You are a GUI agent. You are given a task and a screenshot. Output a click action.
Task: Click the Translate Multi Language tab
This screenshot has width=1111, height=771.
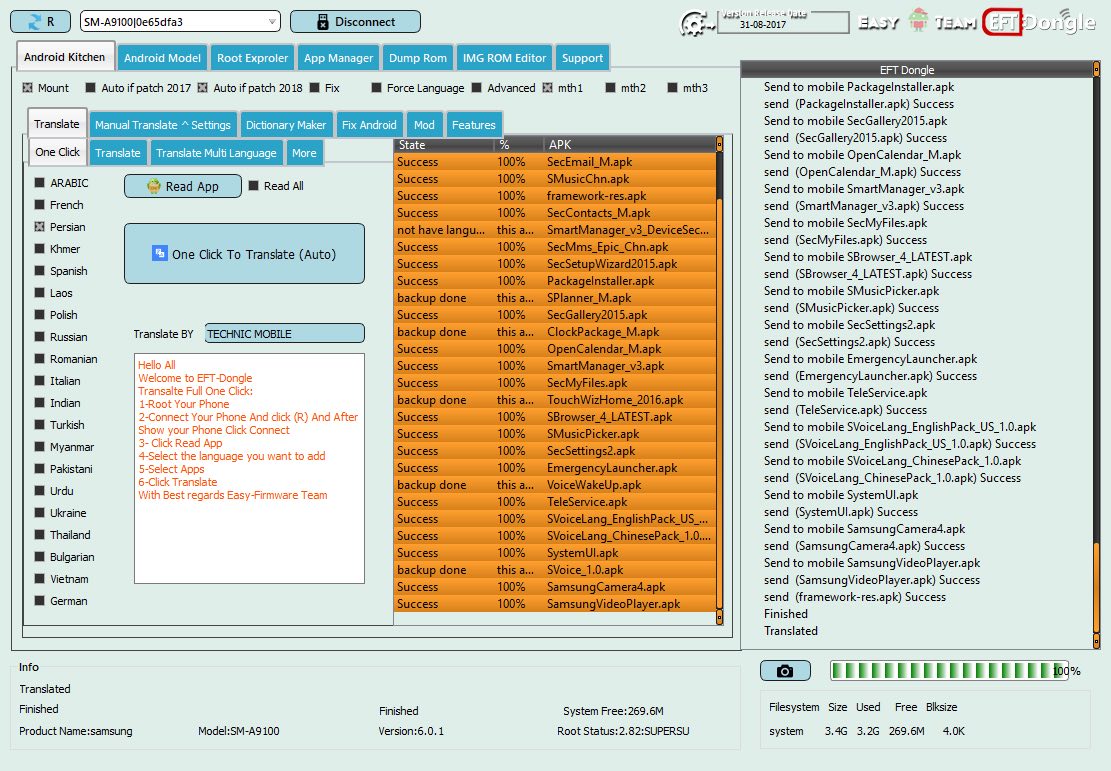coord(216,153)
